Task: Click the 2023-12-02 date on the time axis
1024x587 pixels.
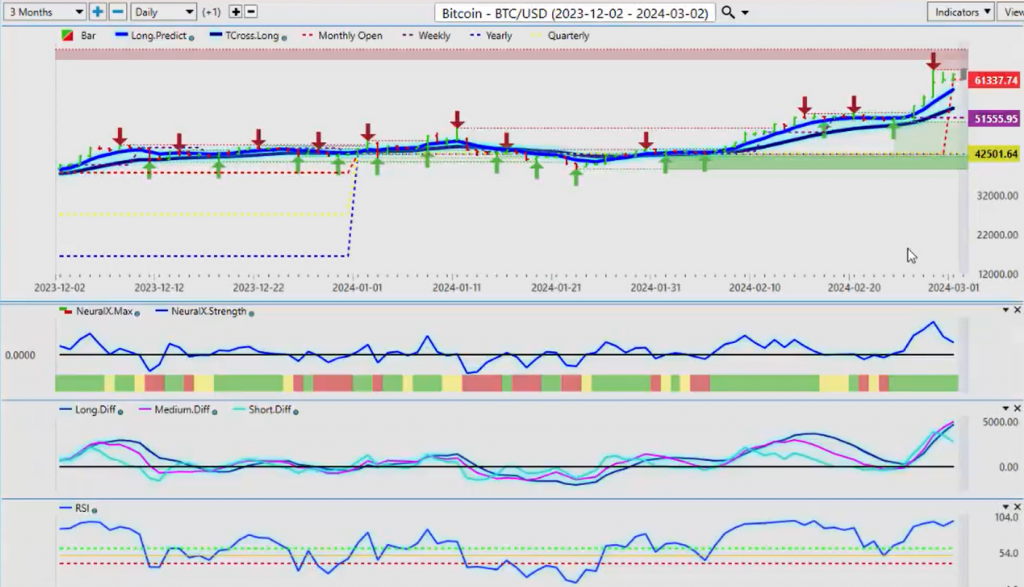Action: [59, 287]
